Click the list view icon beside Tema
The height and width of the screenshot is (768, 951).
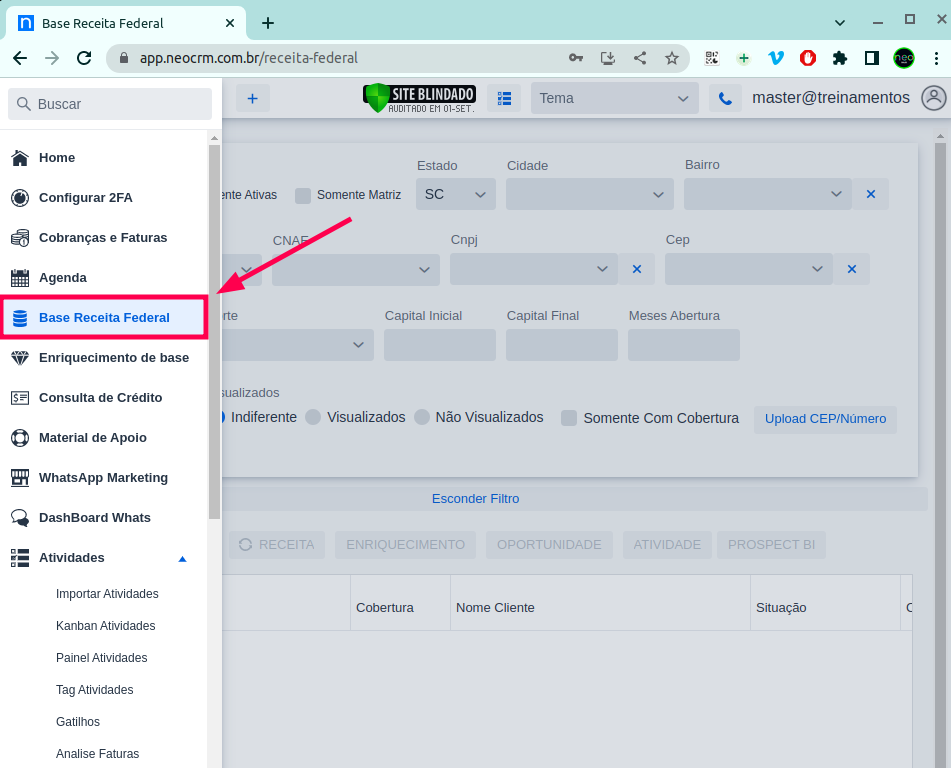[504, 98]
